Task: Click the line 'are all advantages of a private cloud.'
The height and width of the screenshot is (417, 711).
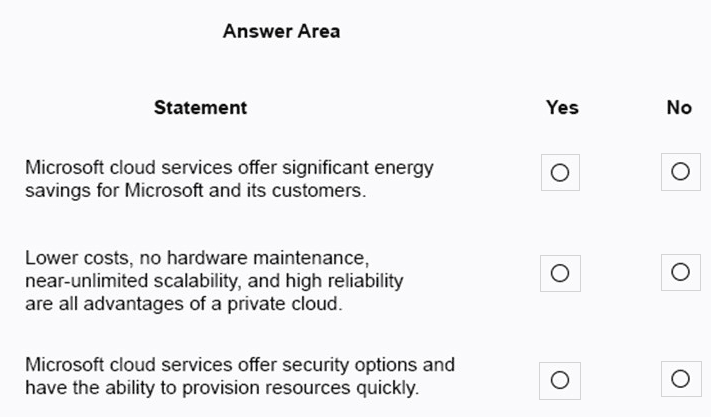Action: [x=184, y=303]
